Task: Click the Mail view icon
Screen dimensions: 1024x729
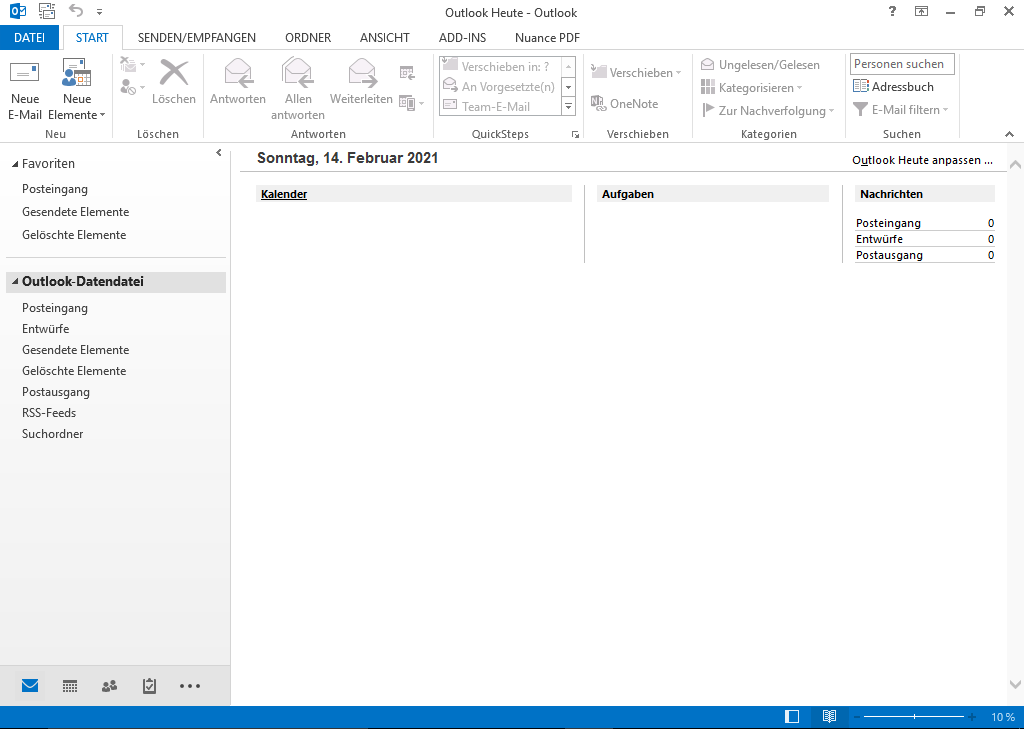Action: [x=30, y=686]
